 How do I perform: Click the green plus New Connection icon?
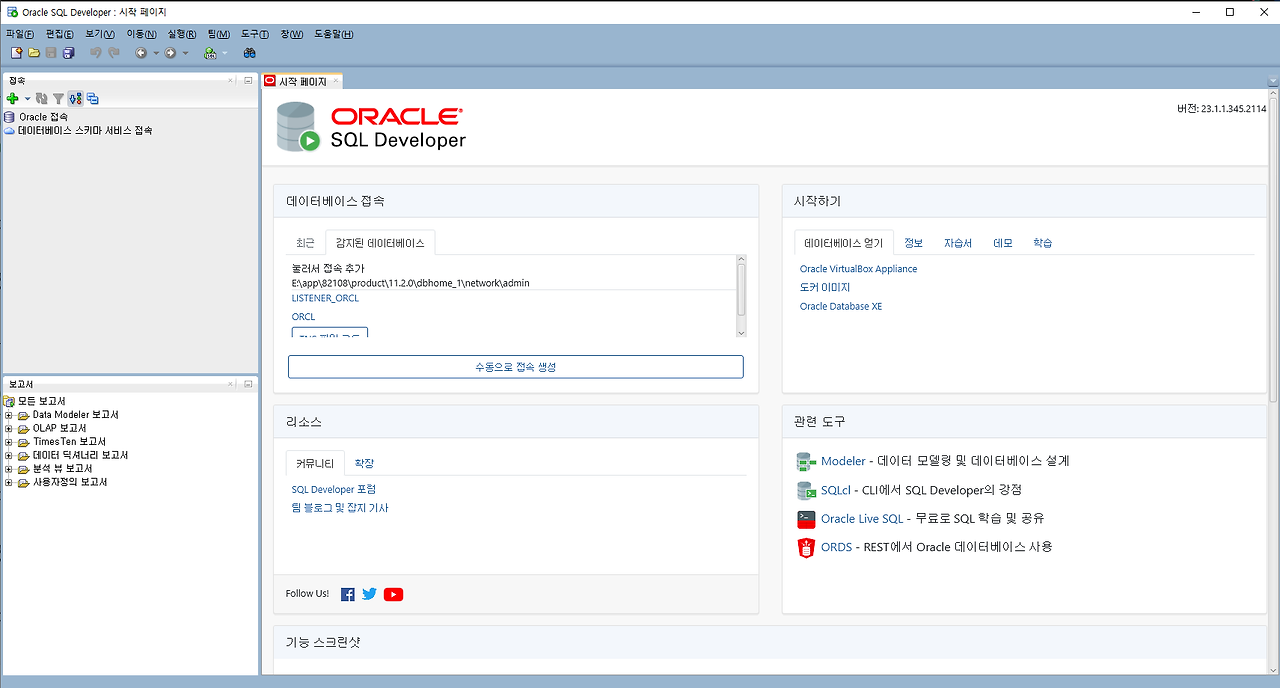point(13,99)
